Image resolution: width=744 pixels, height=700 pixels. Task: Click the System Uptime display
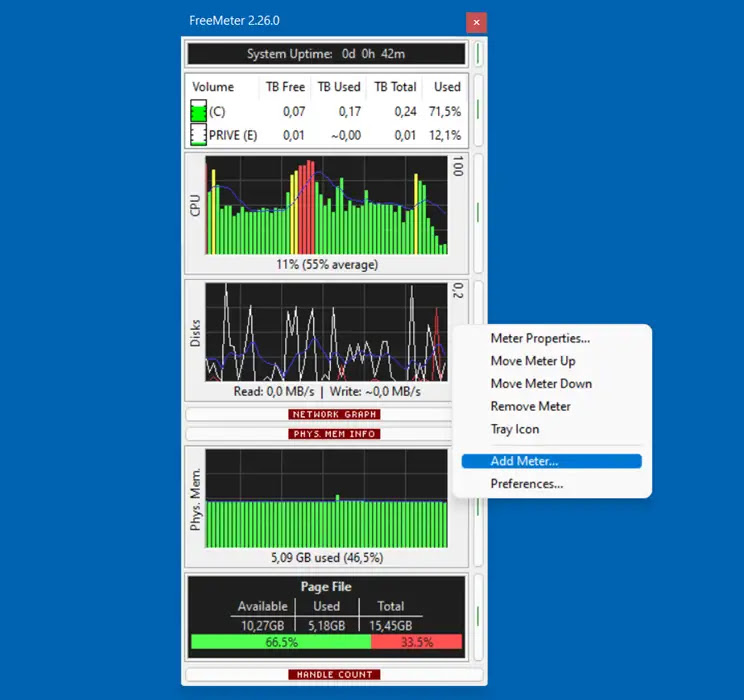(326, 54)
